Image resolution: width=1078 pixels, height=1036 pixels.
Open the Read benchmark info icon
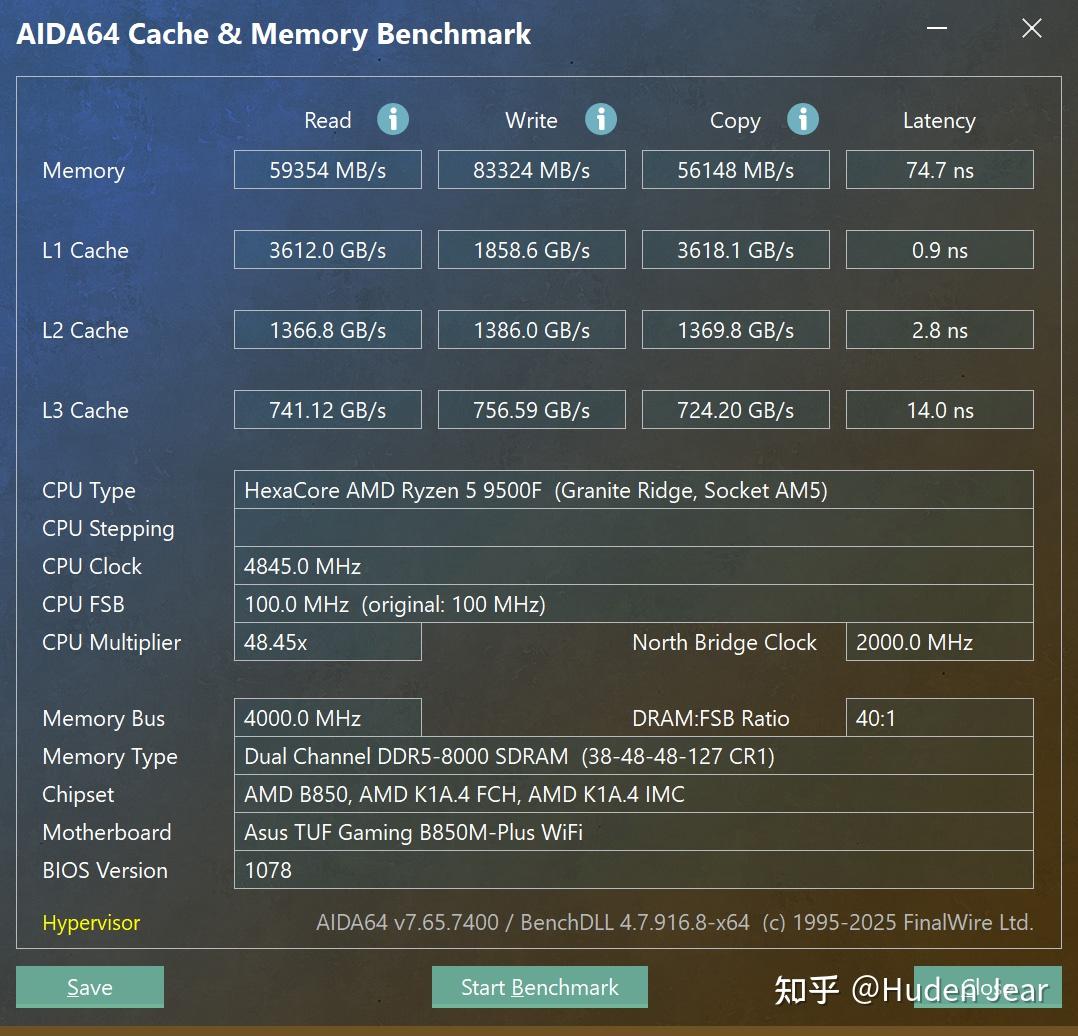392,119
